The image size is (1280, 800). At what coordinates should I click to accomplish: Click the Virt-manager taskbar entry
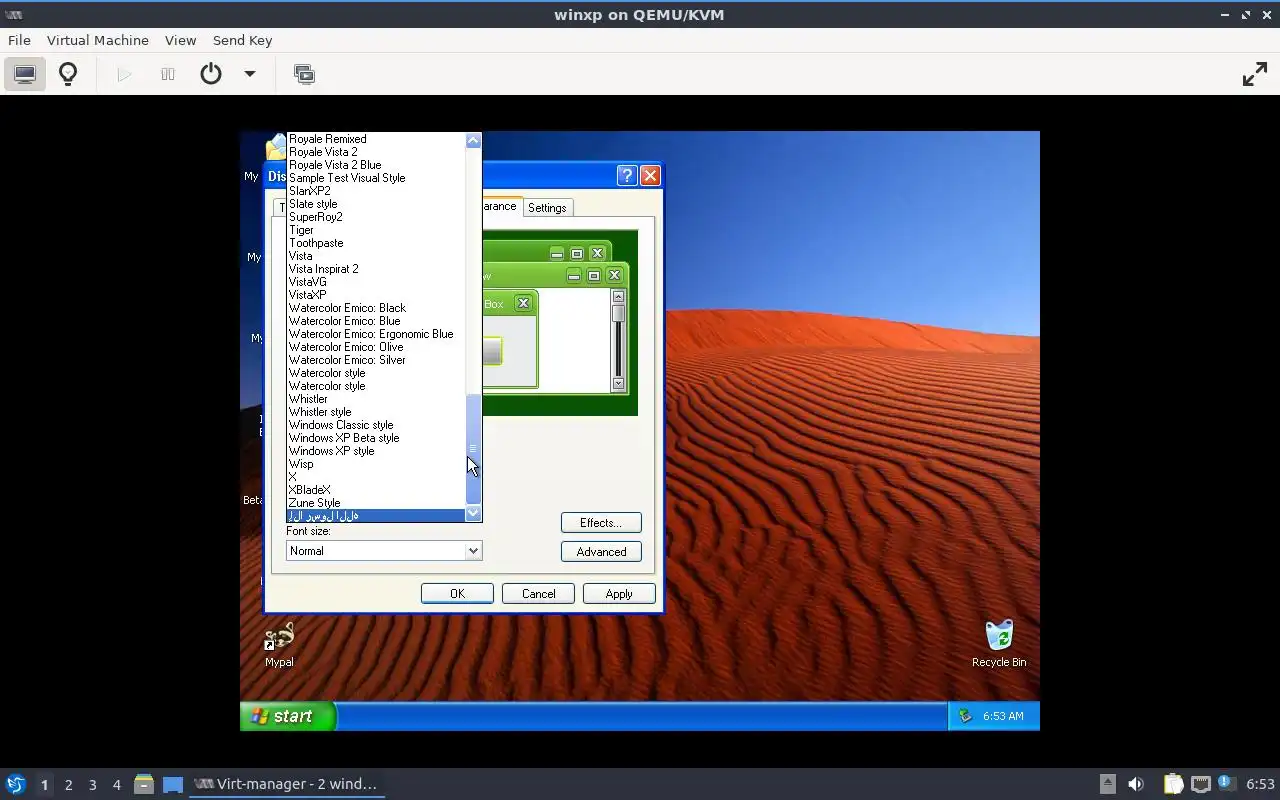pyautogui.click(x=286, y=784)
